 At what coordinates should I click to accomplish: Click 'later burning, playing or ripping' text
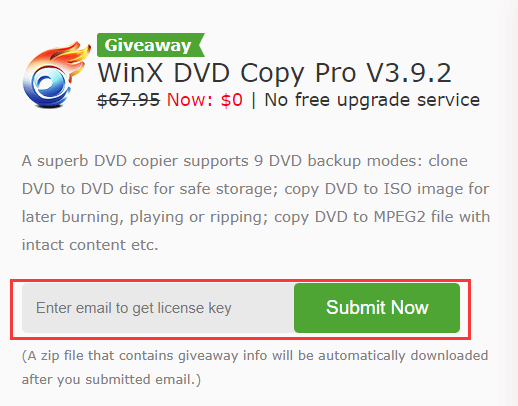click(144, 217)
